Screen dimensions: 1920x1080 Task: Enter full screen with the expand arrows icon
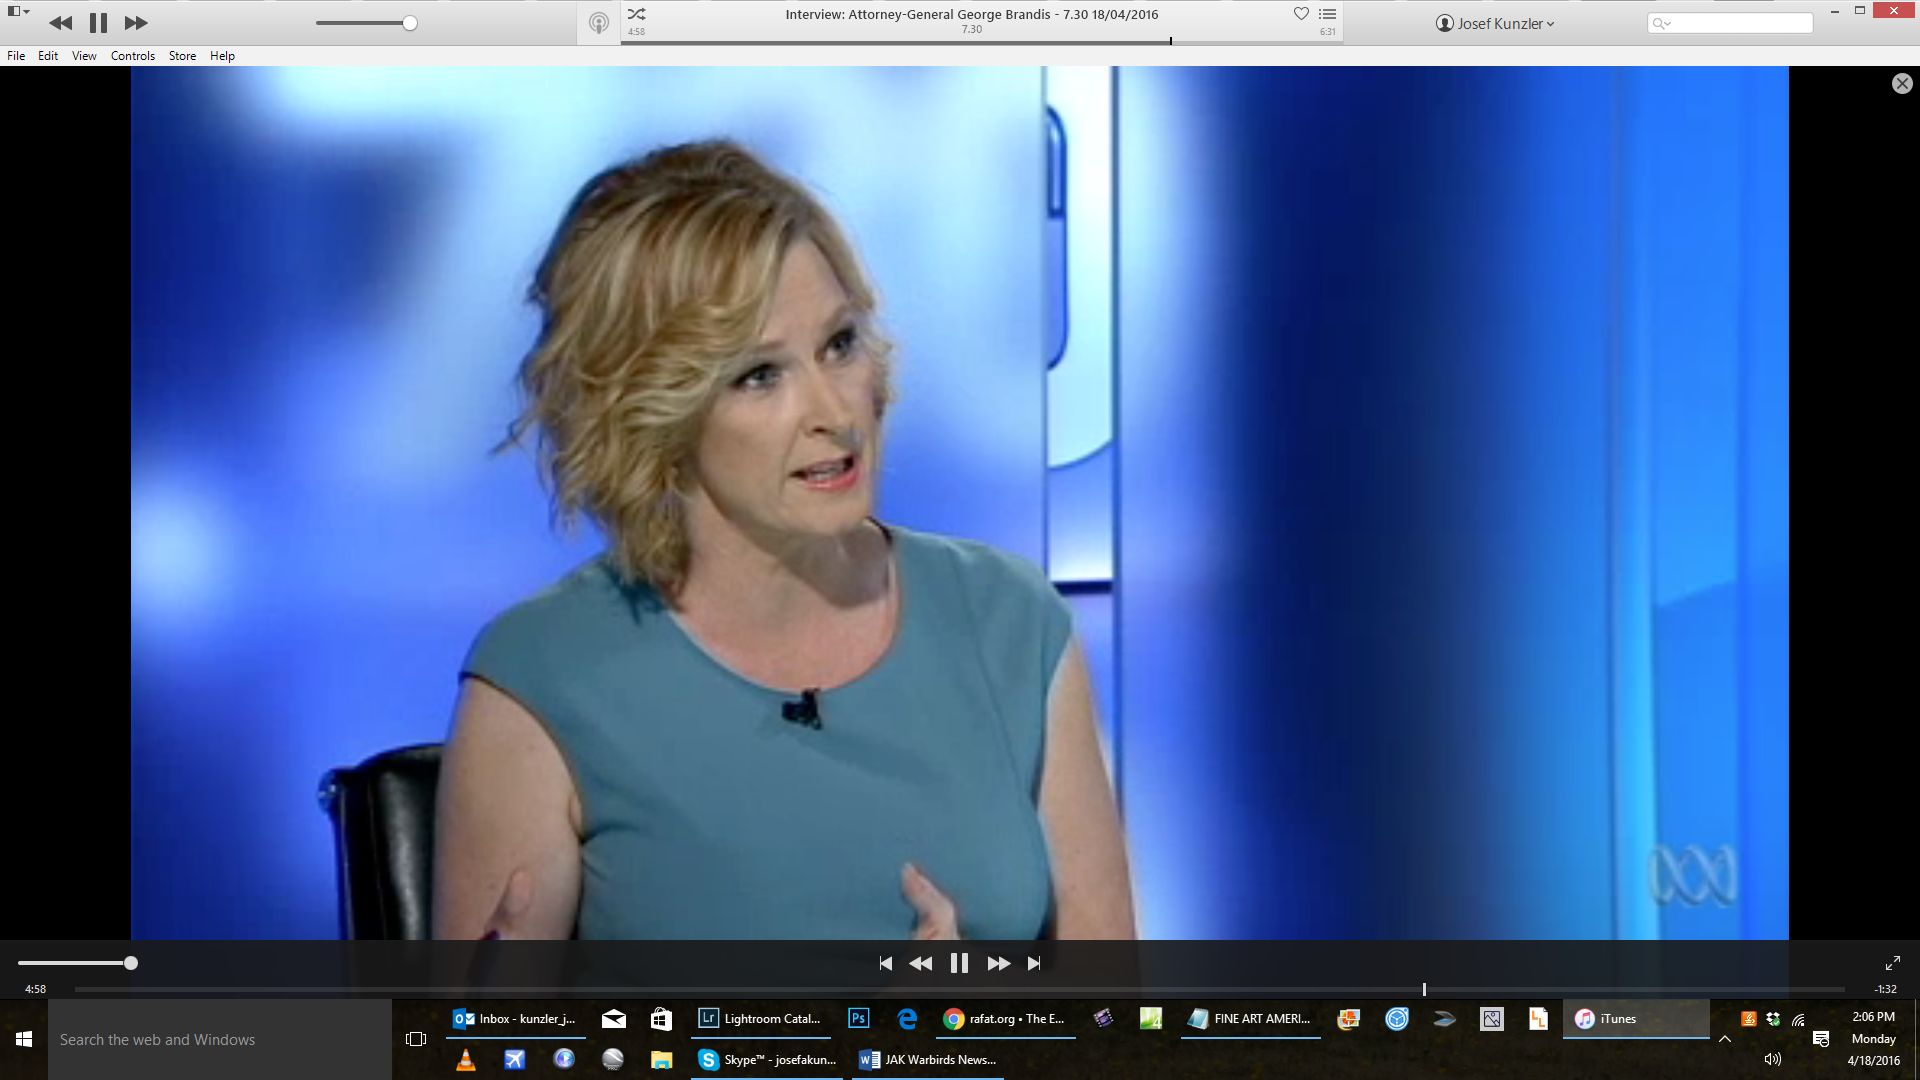pos(1892,963)
